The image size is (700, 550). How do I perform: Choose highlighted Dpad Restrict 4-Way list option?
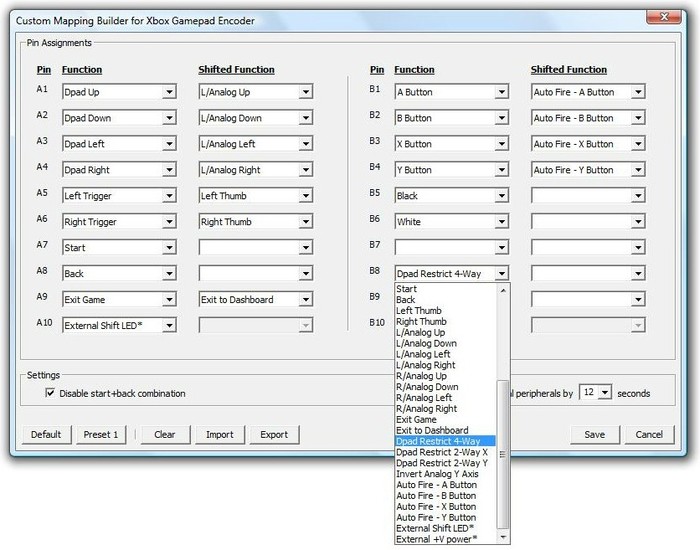coord(446,441)
